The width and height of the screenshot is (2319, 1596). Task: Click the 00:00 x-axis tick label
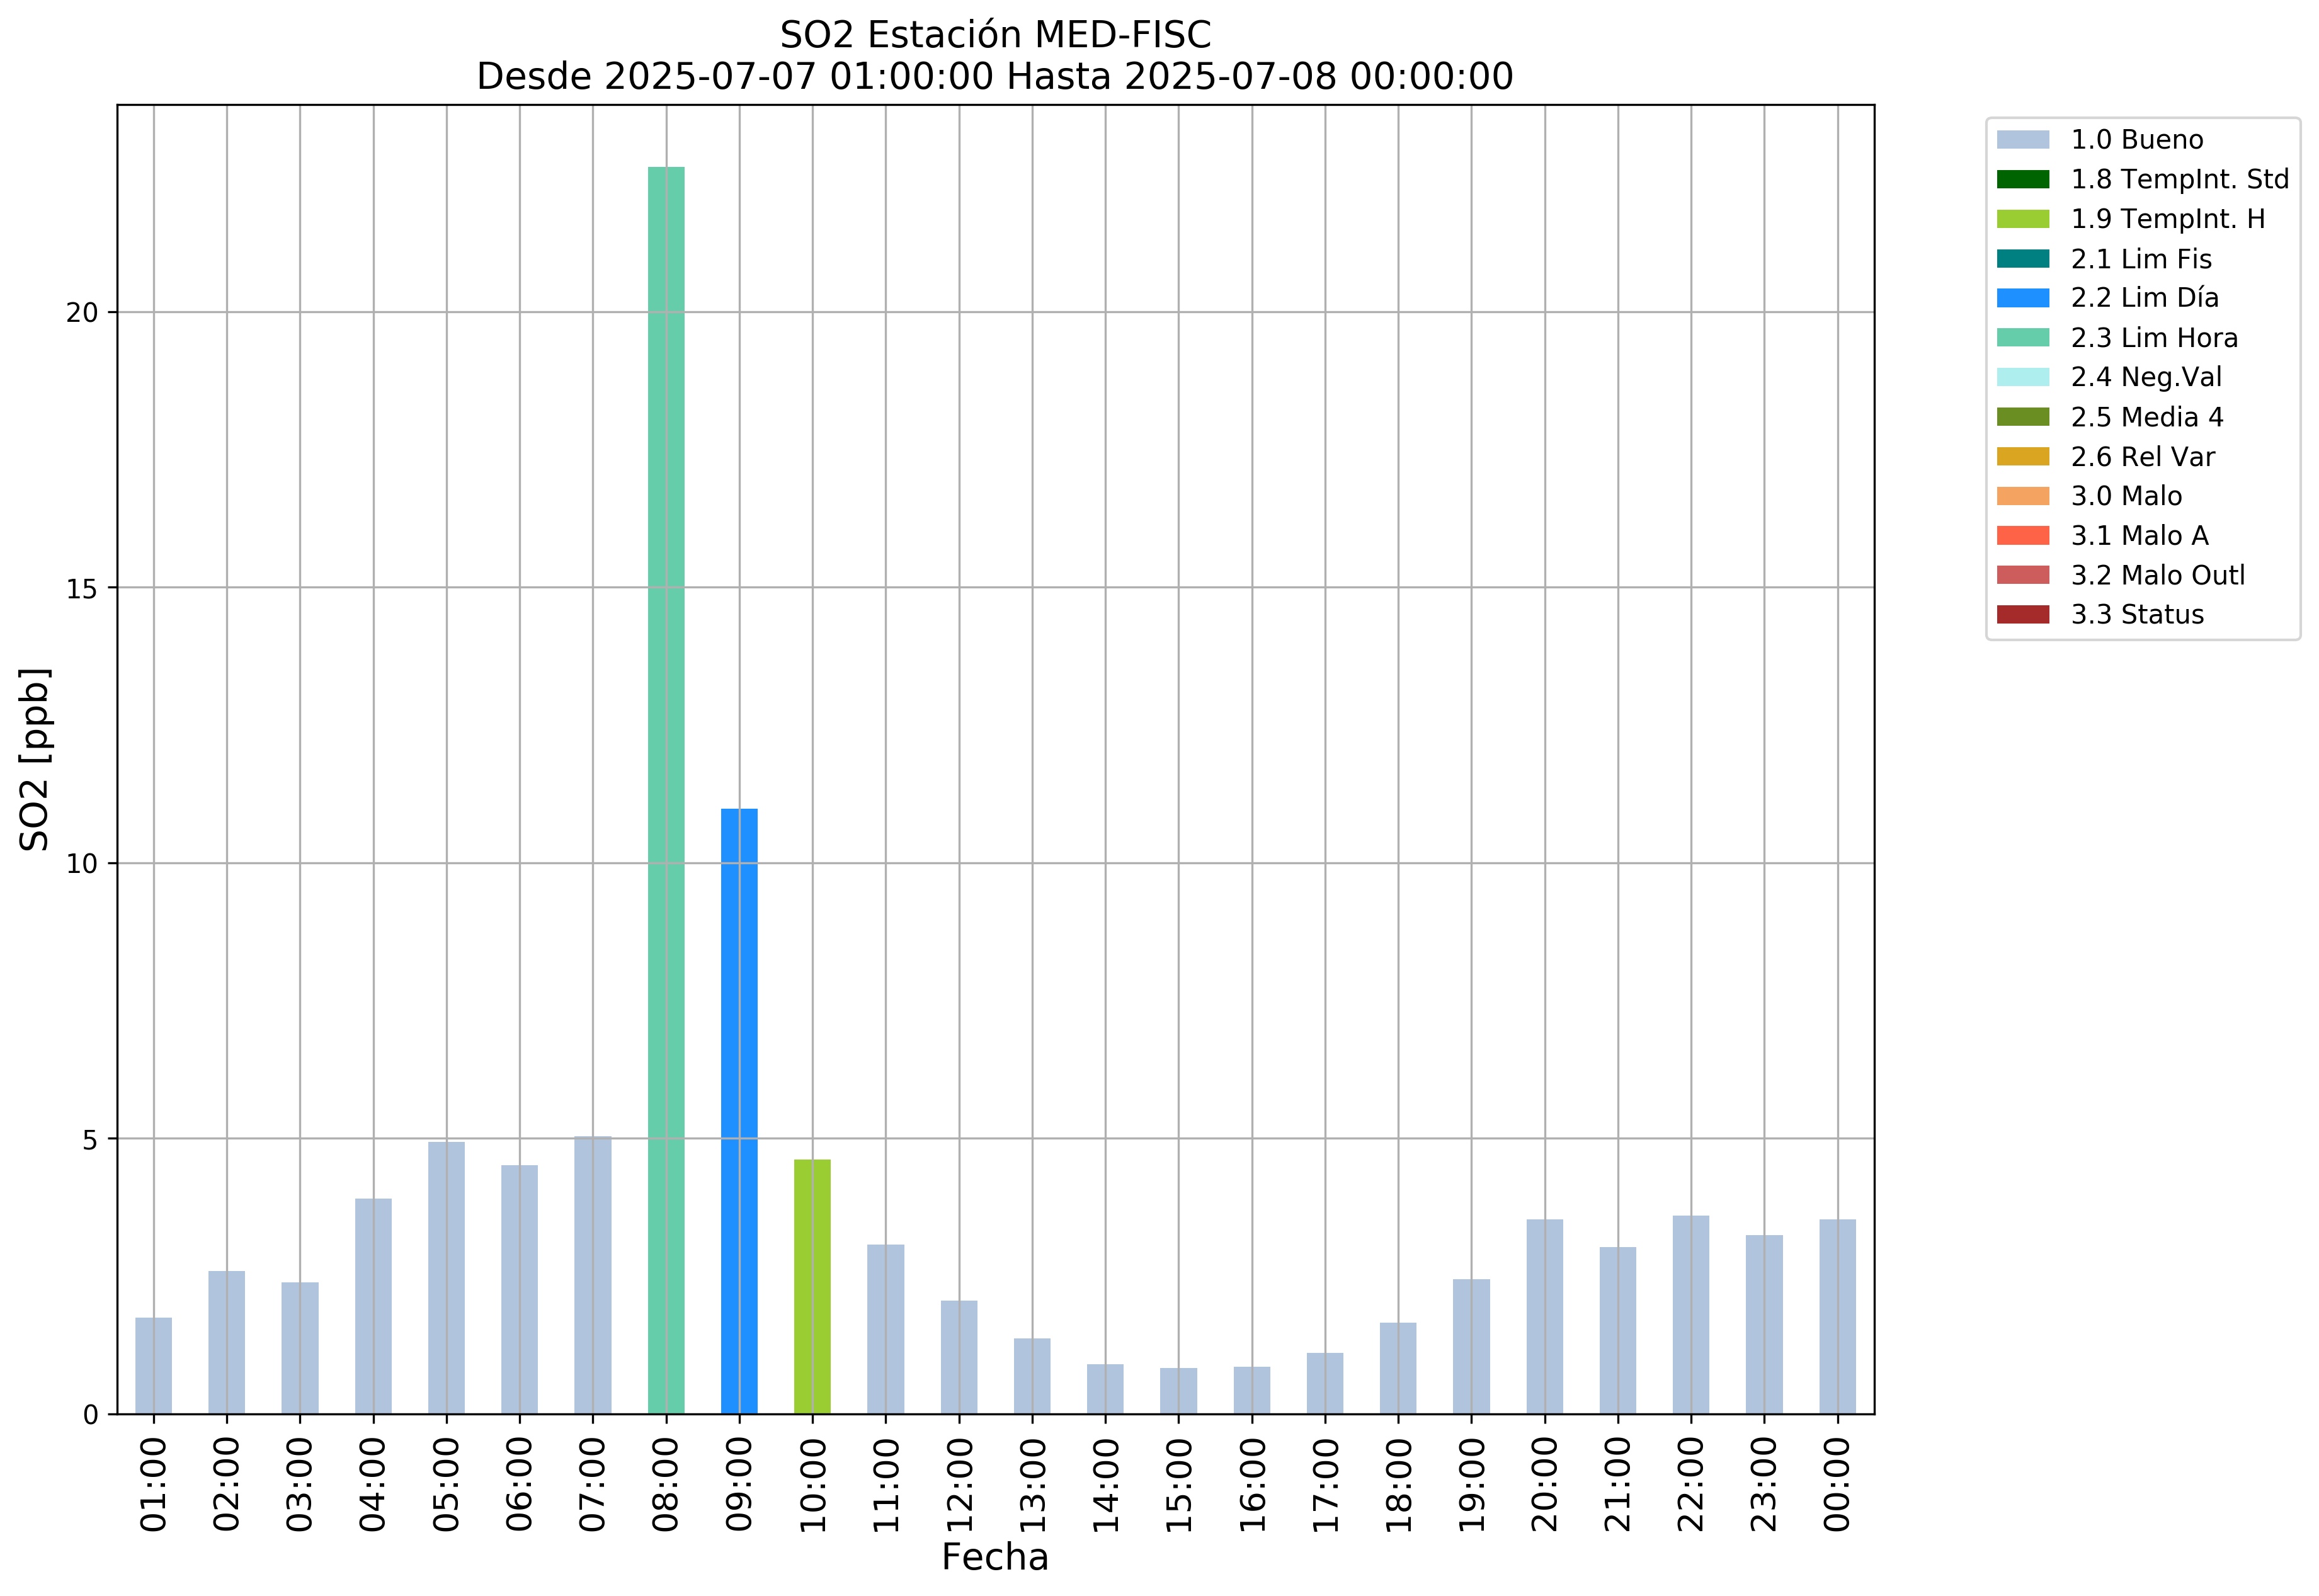click(1837, 1484)
